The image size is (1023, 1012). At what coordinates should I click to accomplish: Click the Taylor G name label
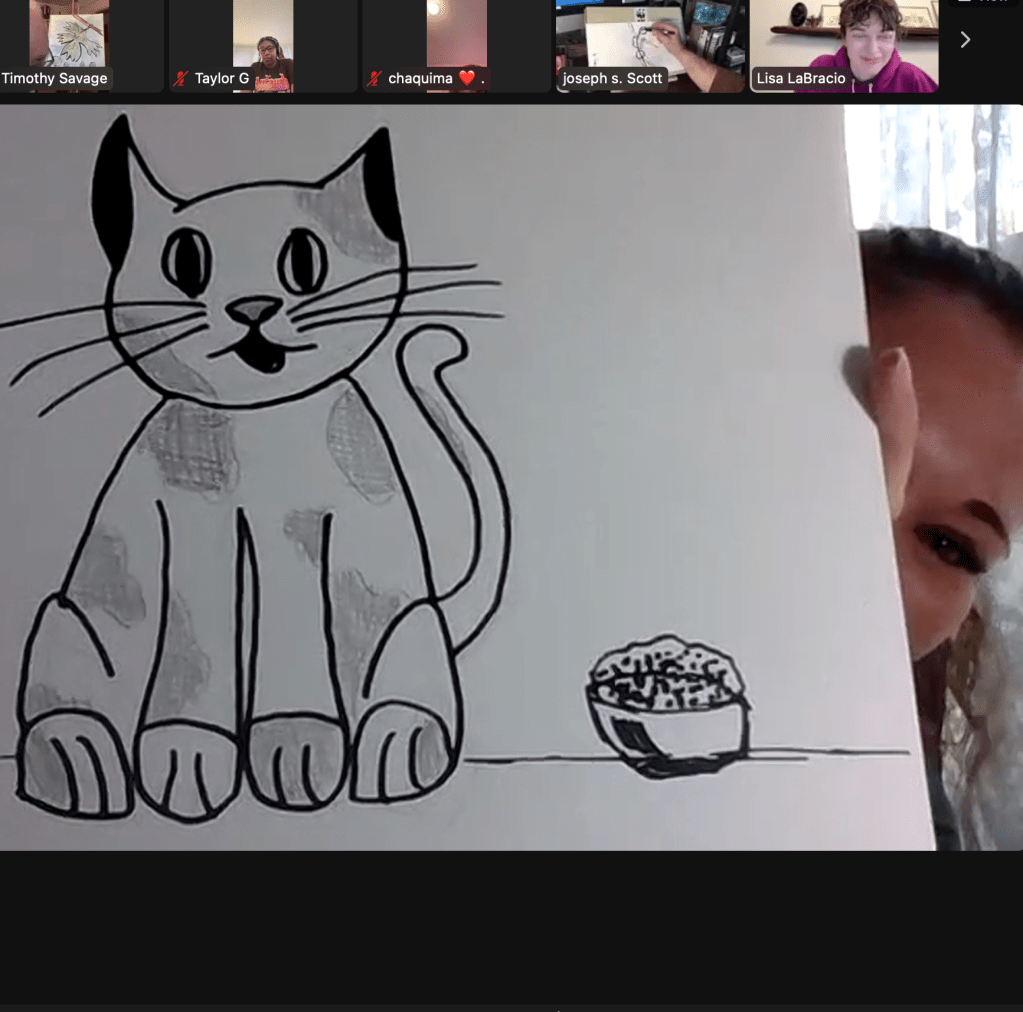click(x=221, y=78)
